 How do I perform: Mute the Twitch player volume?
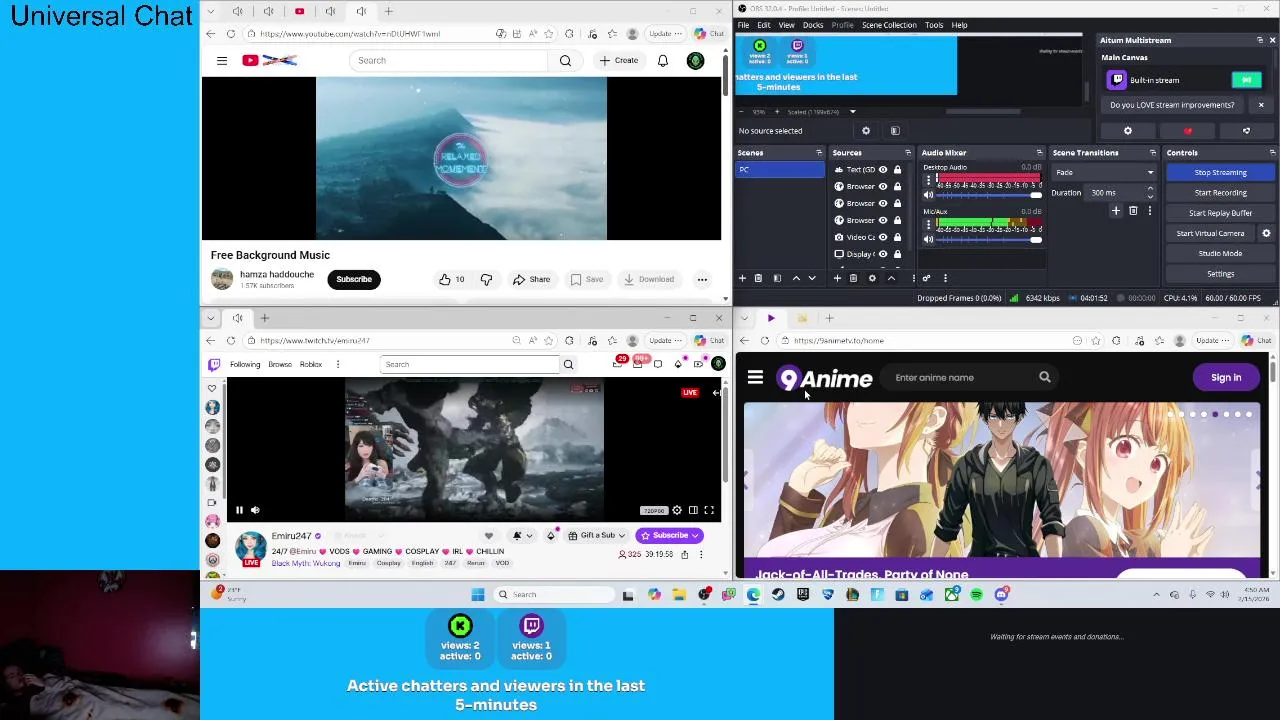[x=255, y=510]
